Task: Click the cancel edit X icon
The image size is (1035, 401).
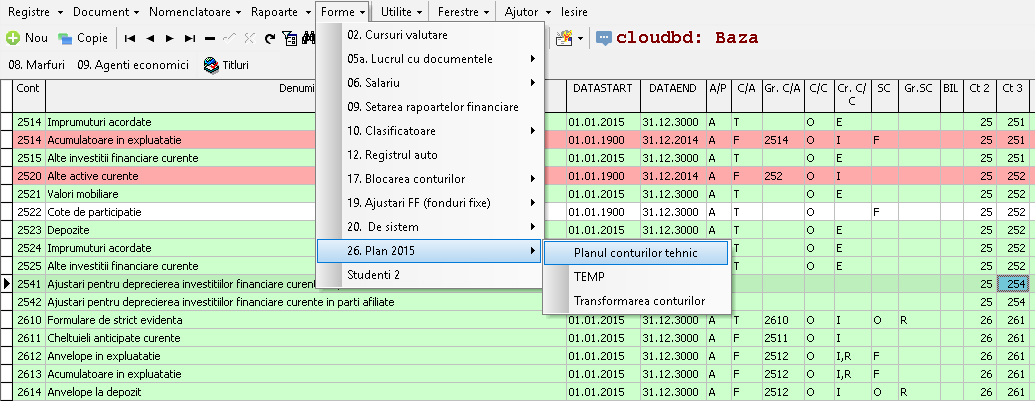Action: coord(249,38)
